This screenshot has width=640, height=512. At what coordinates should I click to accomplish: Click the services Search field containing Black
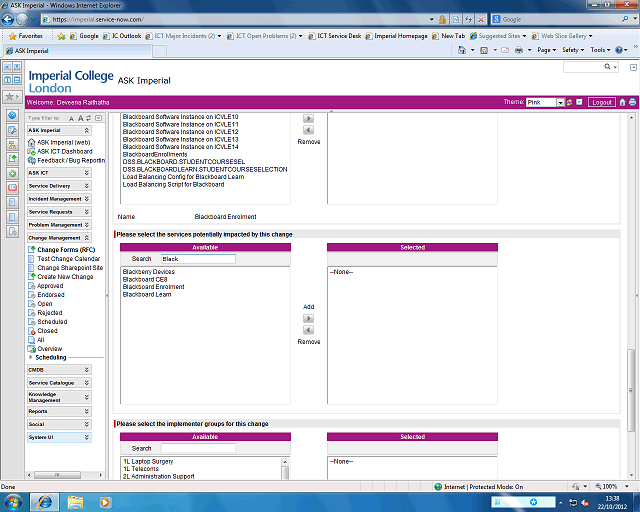tap(197, 259)
